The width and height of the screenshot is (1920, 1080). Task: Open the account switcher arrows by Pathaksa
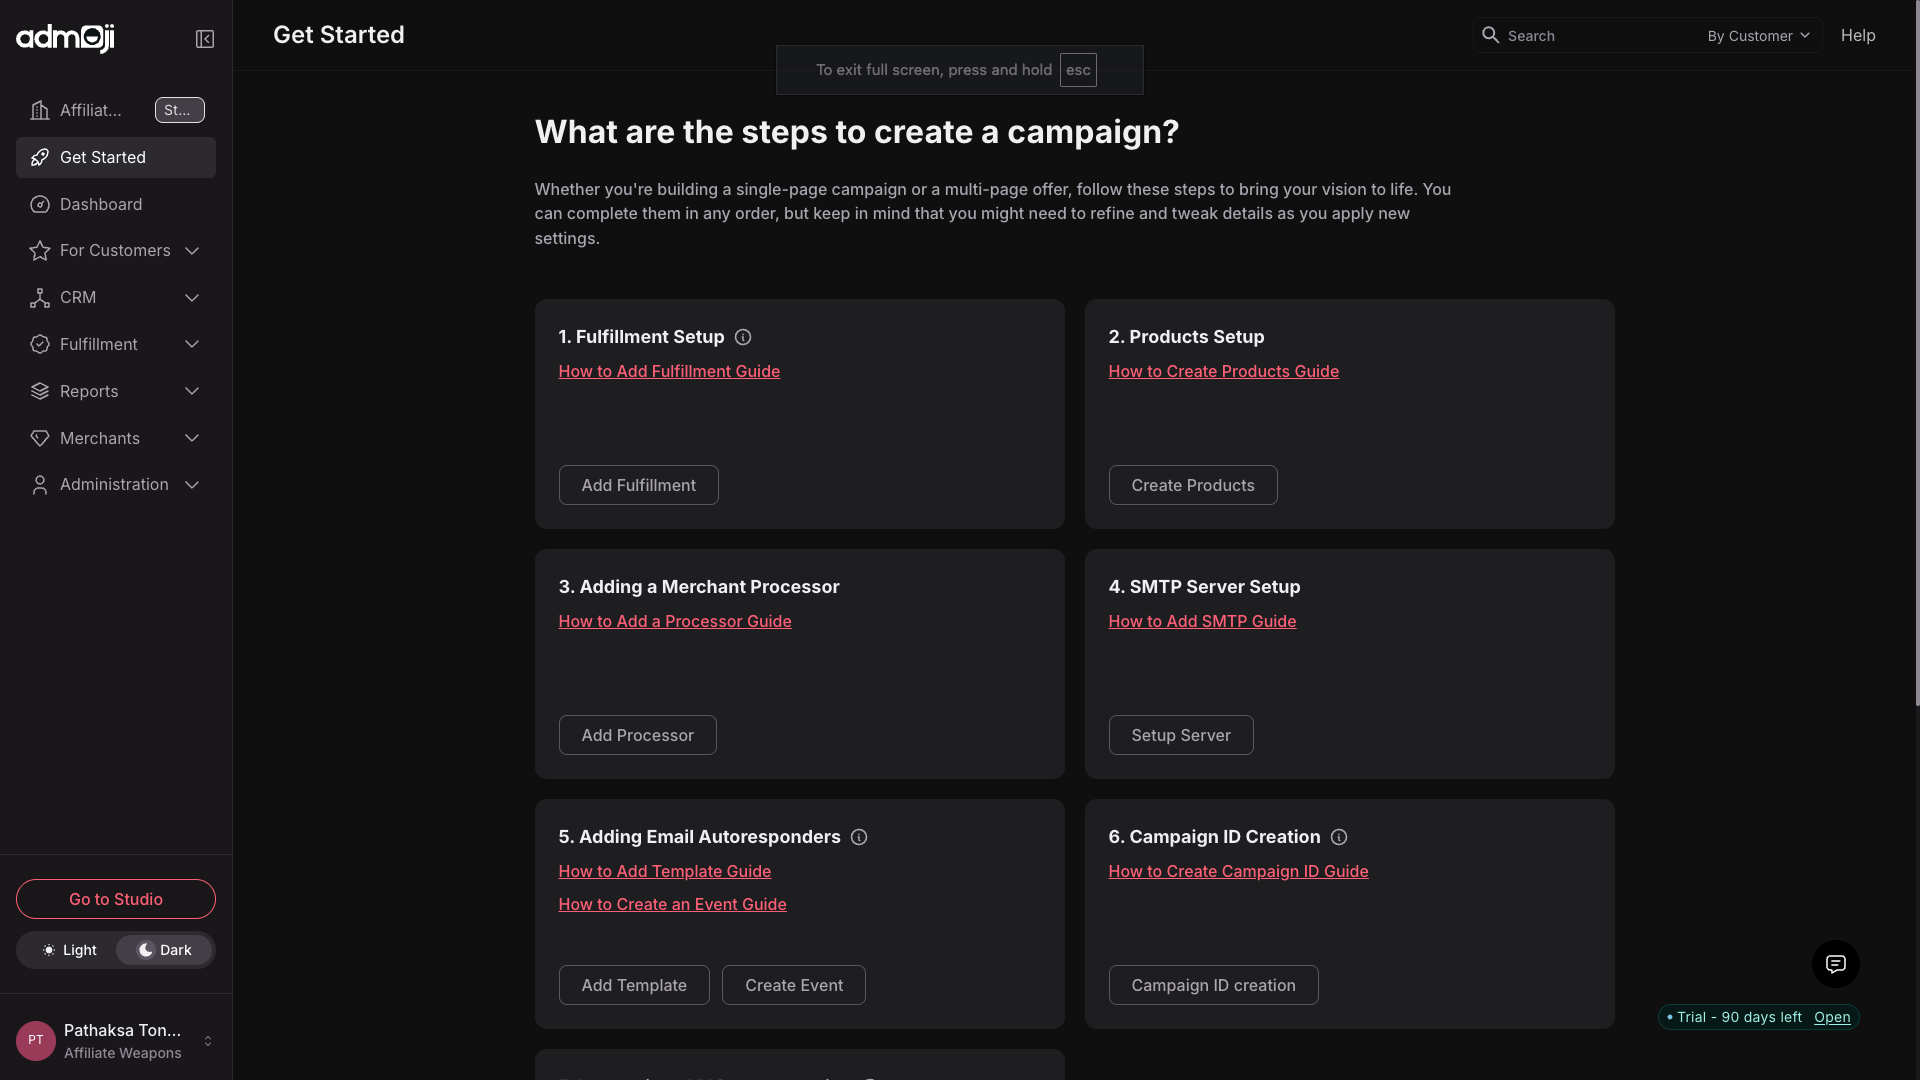click(208, 1041)
